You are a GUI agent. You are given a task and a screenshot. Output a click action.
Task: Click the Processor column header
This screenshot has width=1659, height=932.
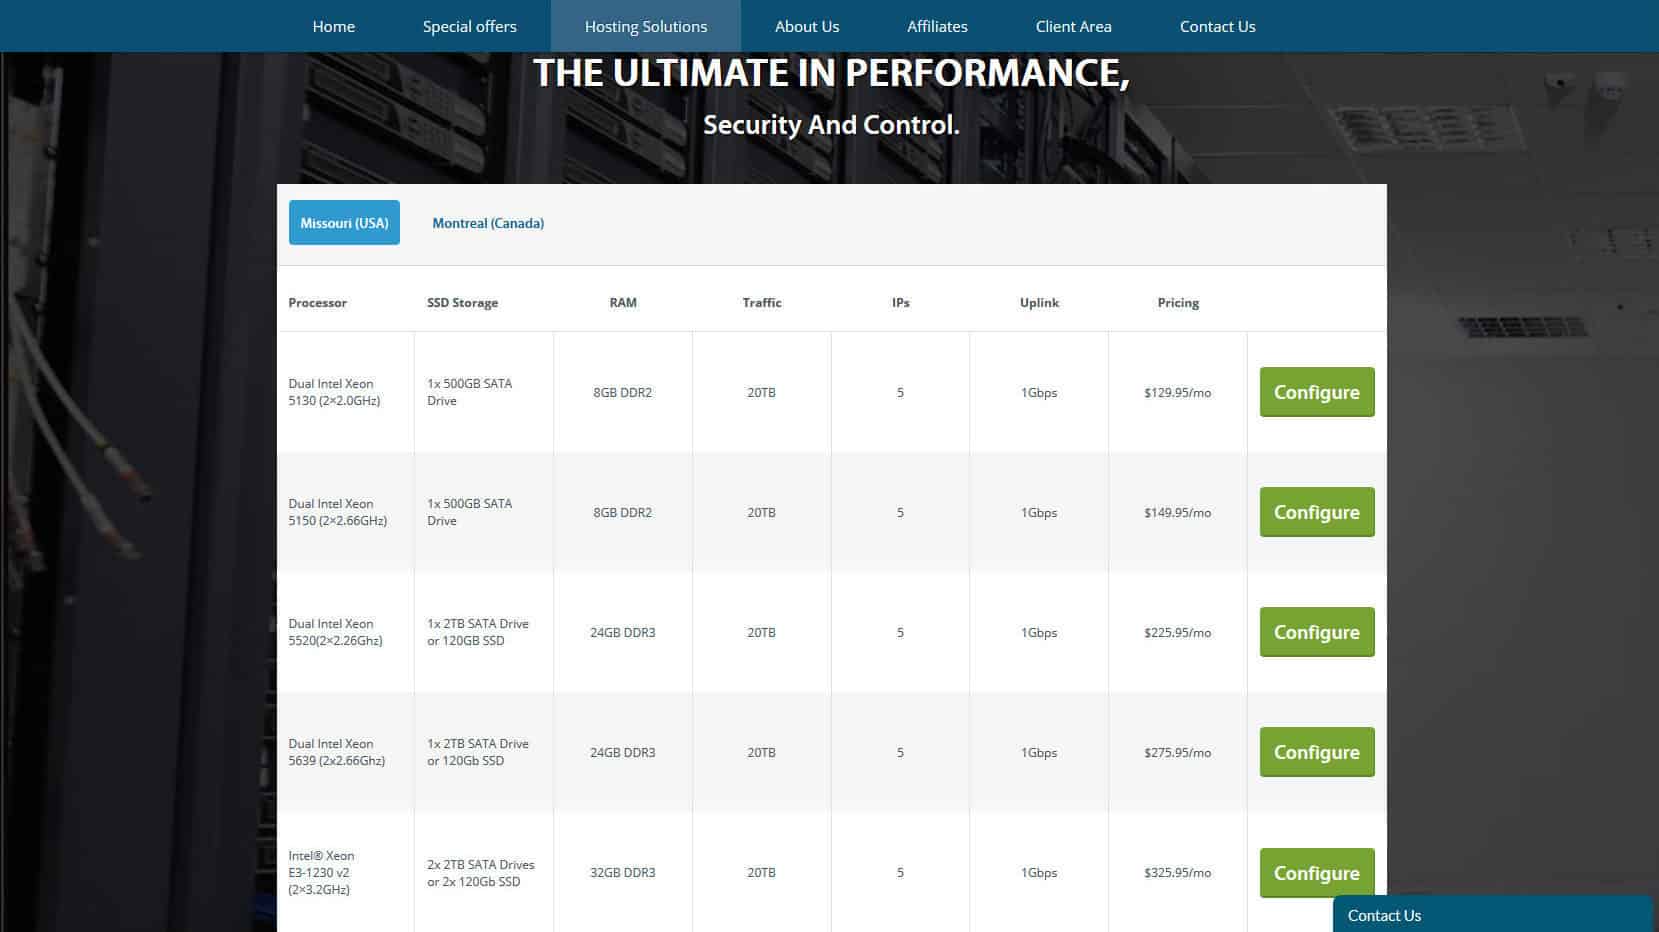pos(317,303)
